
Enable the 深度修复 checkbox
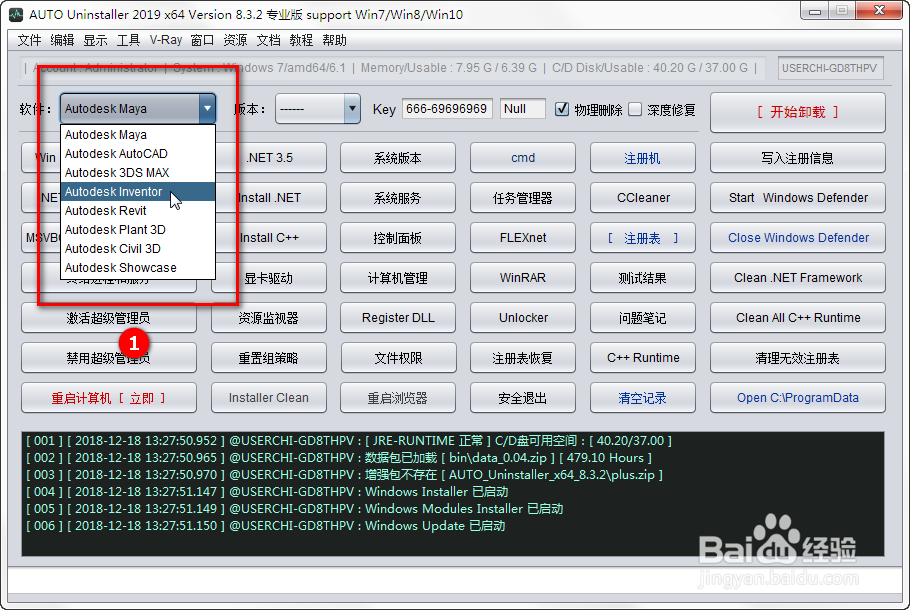click(x=635, y=109)
